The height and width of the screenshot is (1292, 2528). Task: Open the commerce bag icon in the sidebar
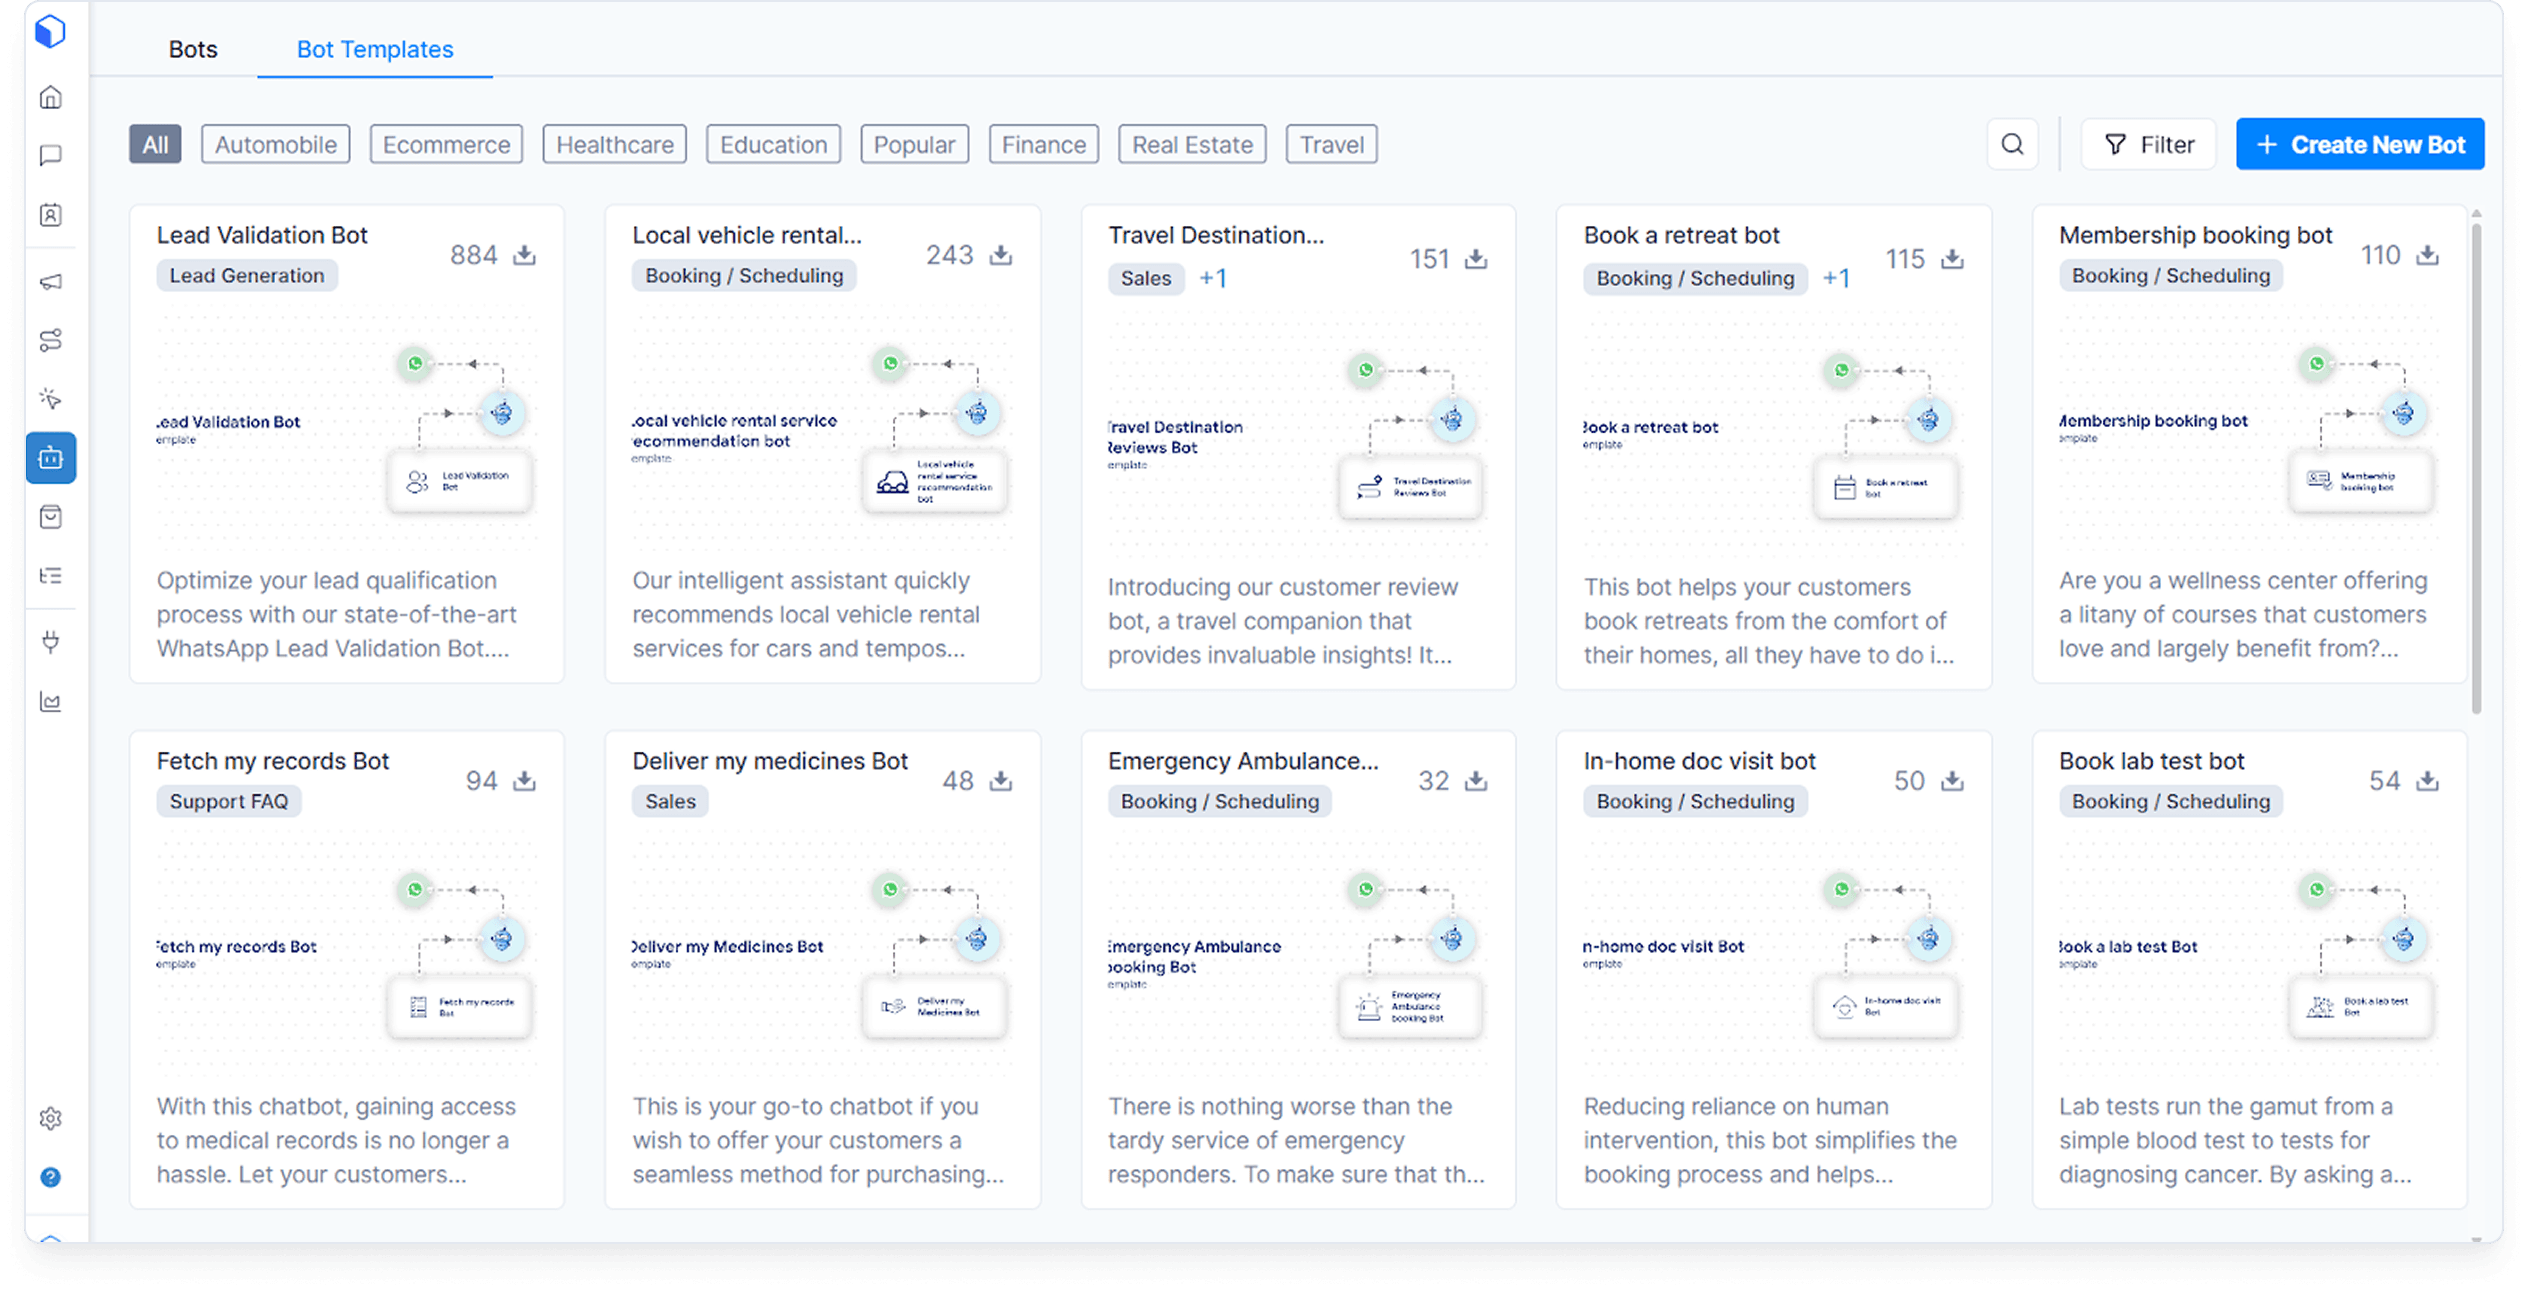click(50, 516)
